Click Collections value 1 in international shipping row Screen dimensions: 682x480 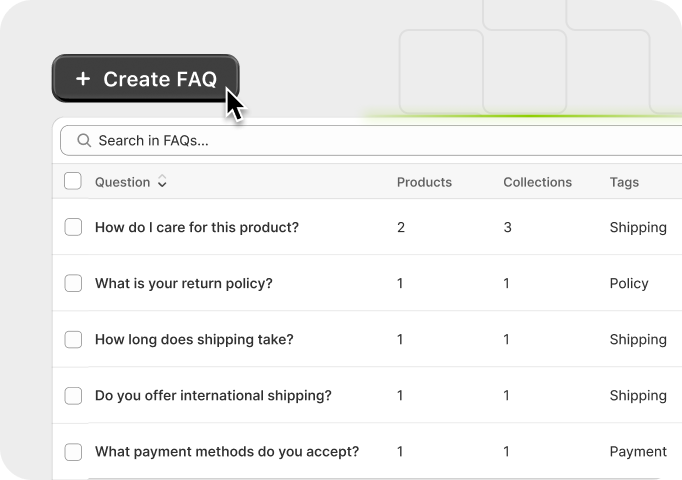[x=506, y=396]
